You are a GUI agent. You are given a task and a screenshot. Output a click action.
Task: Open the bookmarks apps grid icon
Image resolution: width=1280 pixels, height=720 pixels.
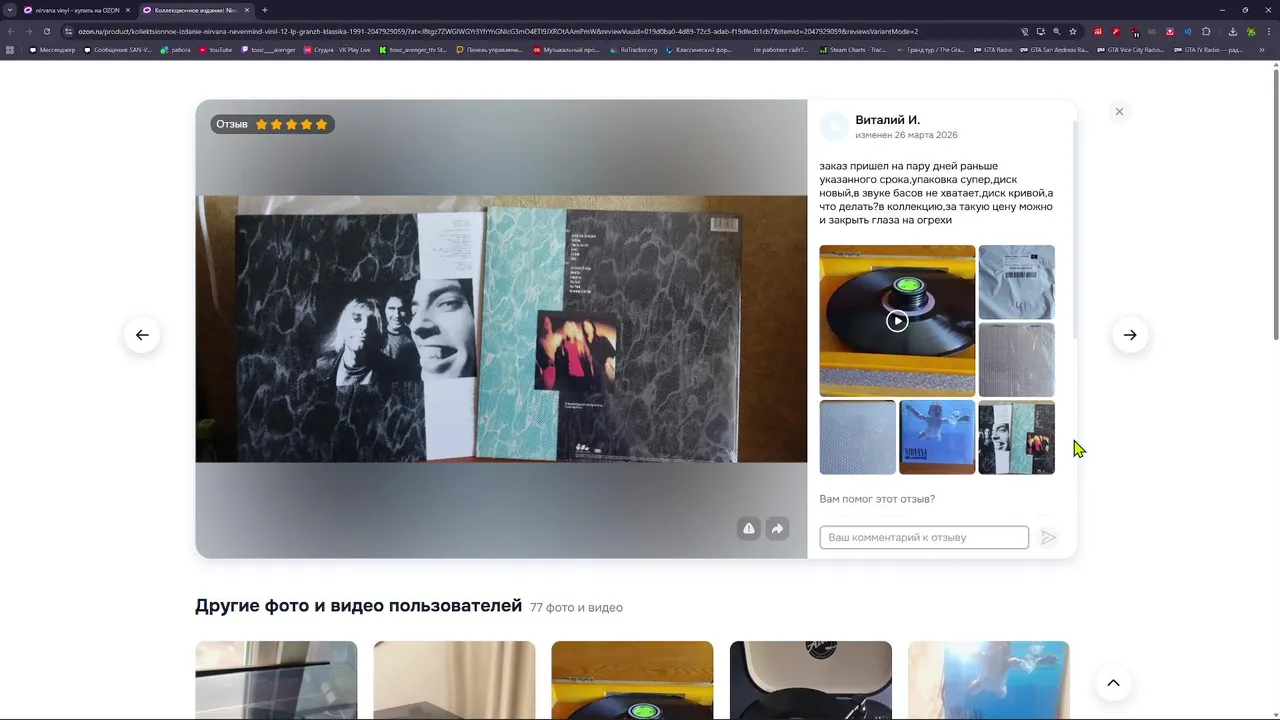point(11,50)
